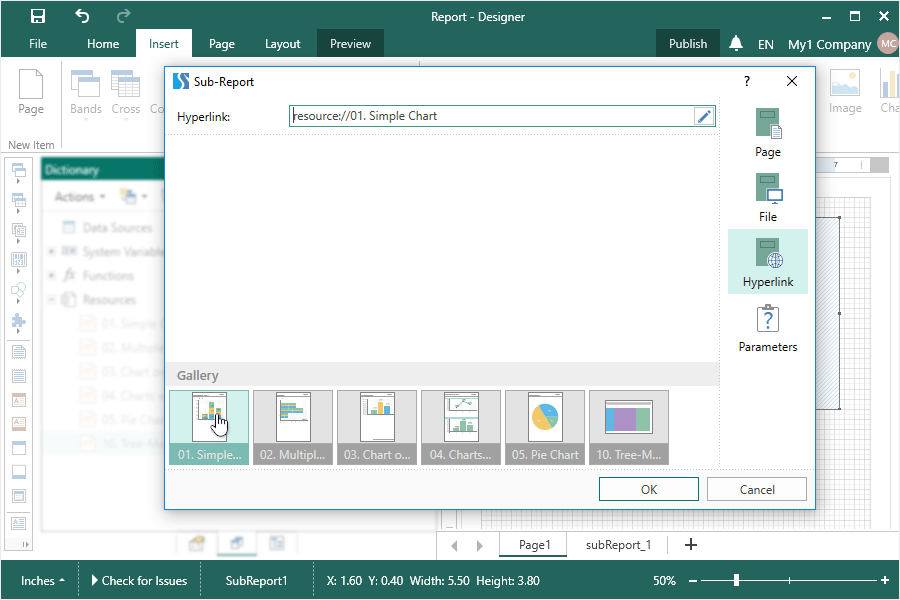Click the Dictionary panel header

pyautogui.click(x=102, y=170)
